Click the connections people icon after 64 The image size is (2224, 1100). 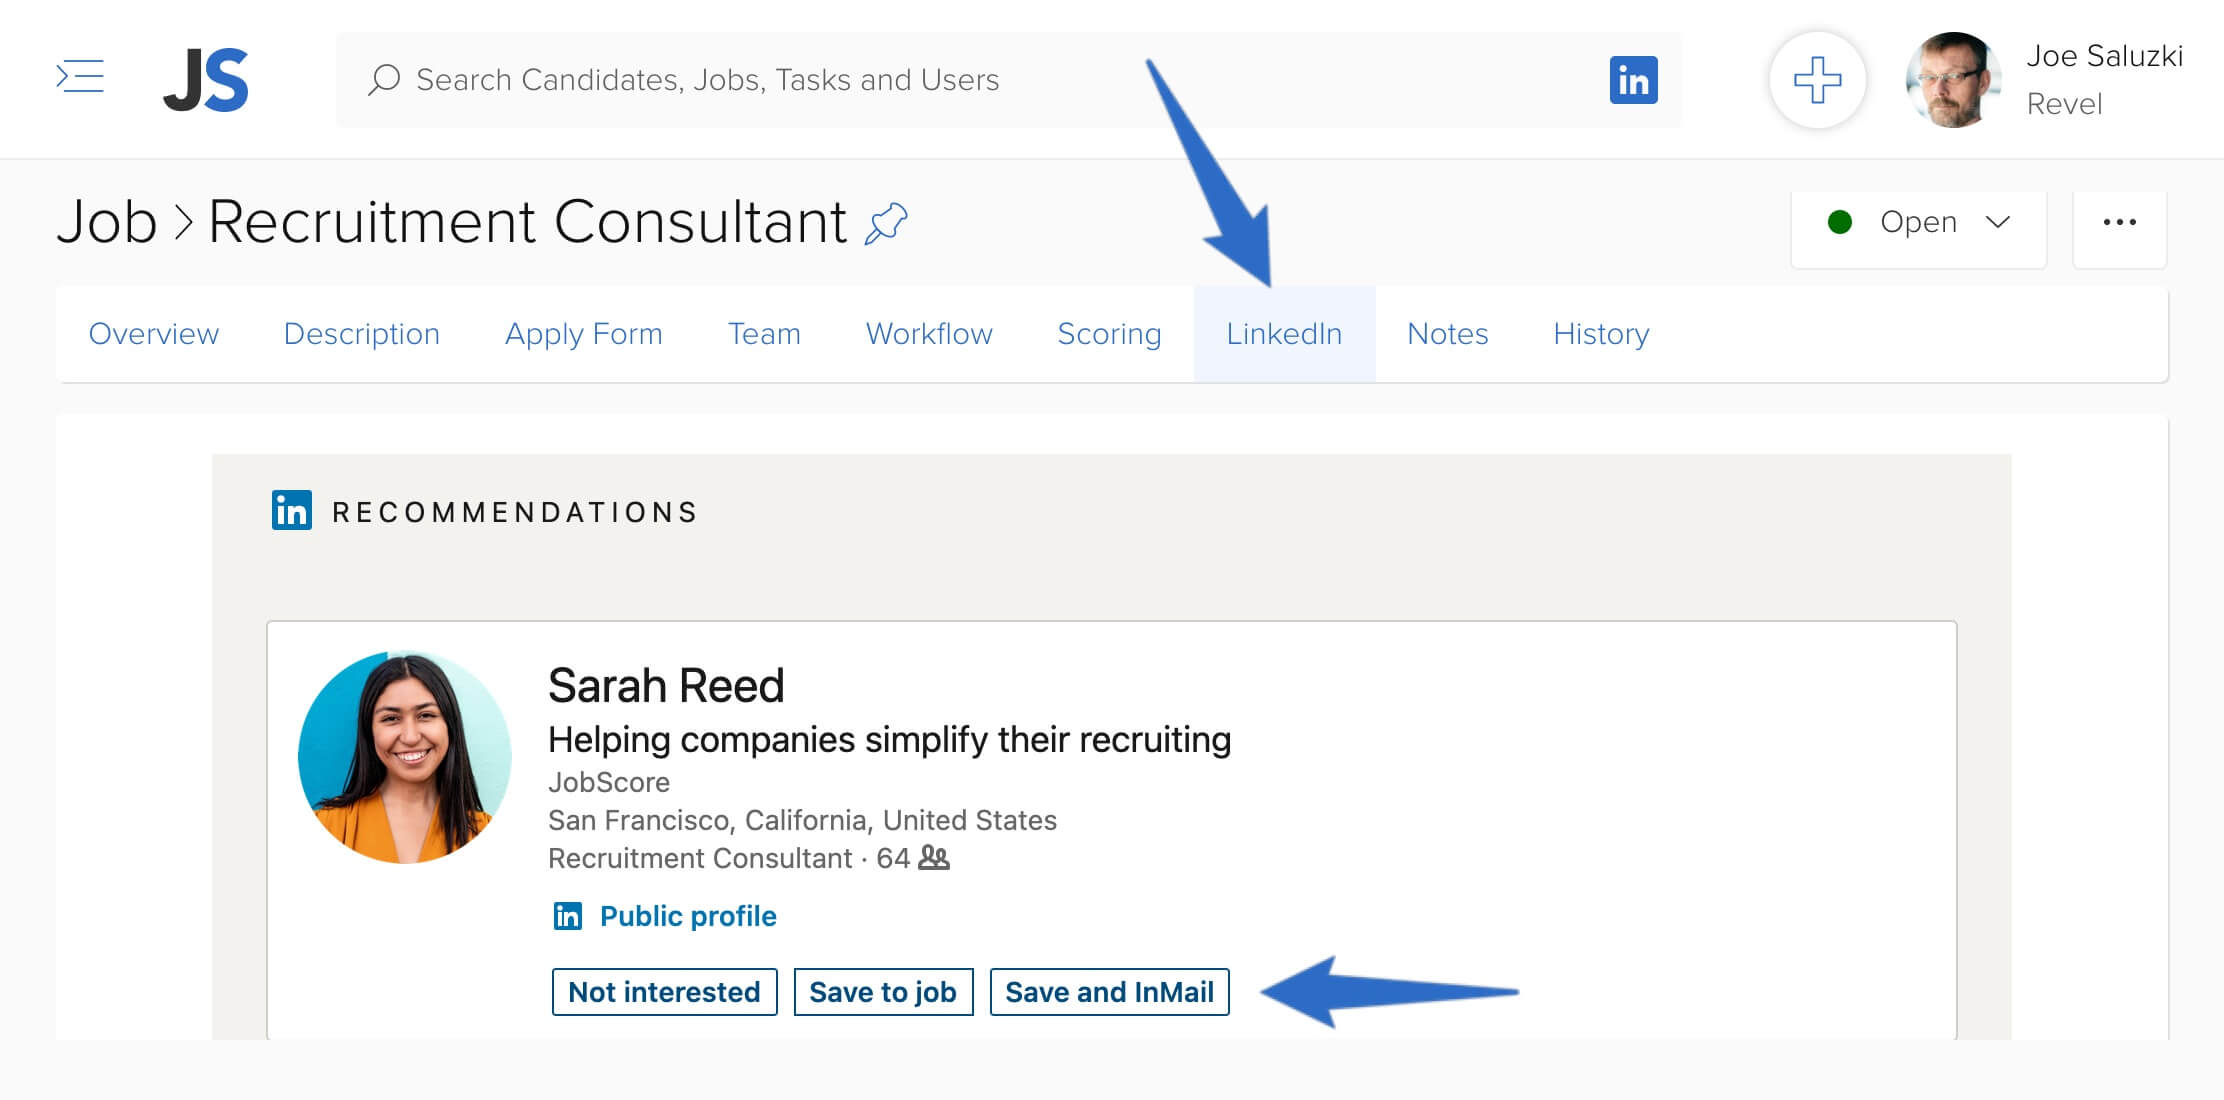pyautogui.click(x=934, y=858)
